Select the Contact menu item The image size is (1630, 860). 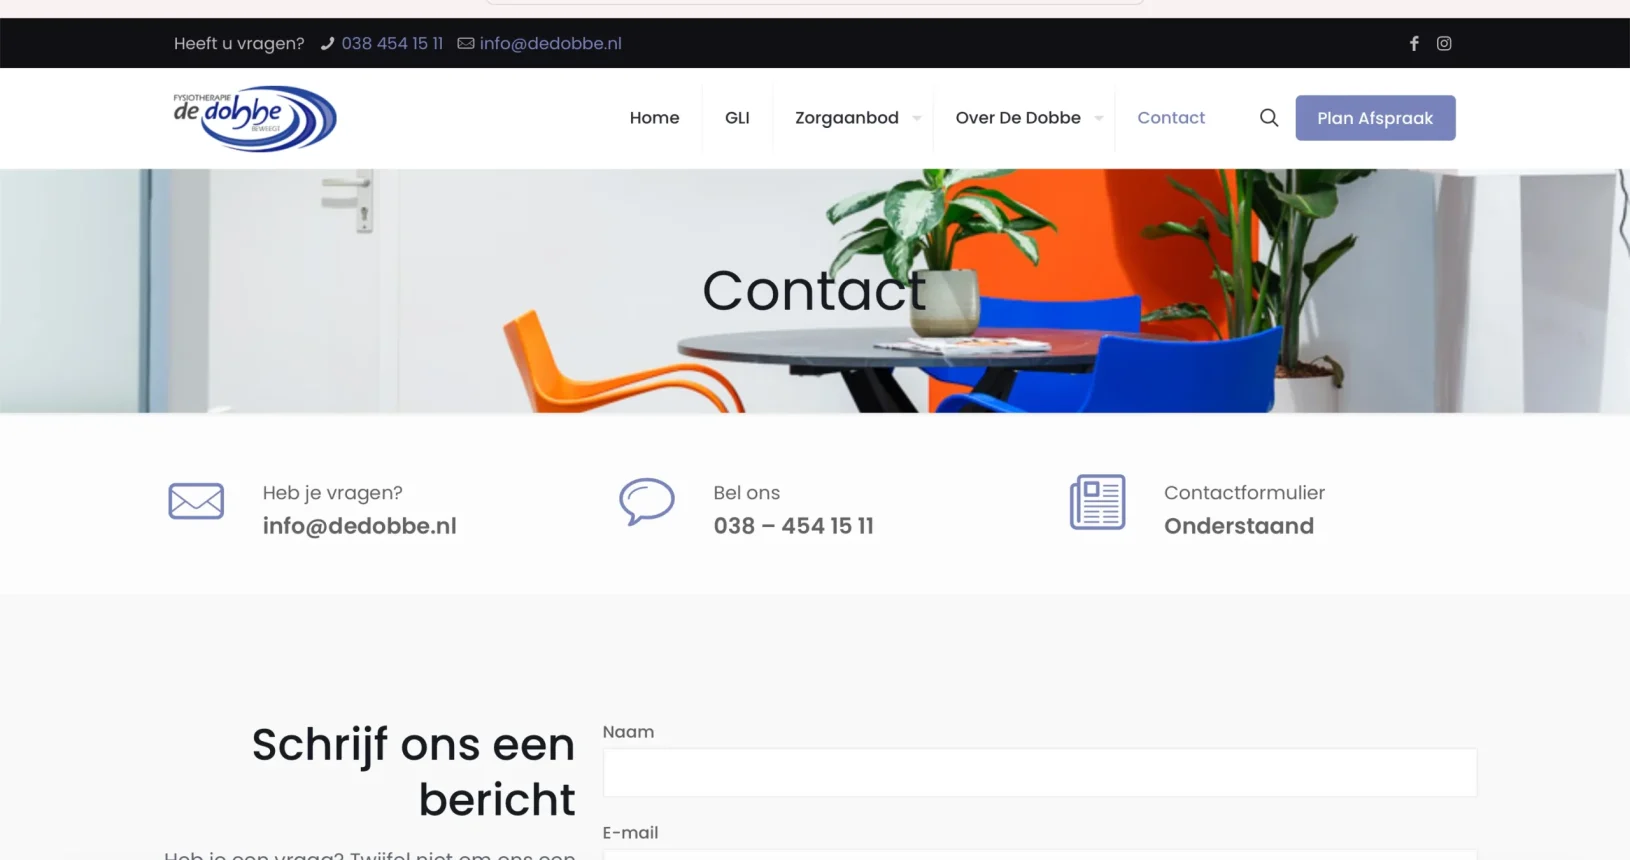pos(1171,118)
